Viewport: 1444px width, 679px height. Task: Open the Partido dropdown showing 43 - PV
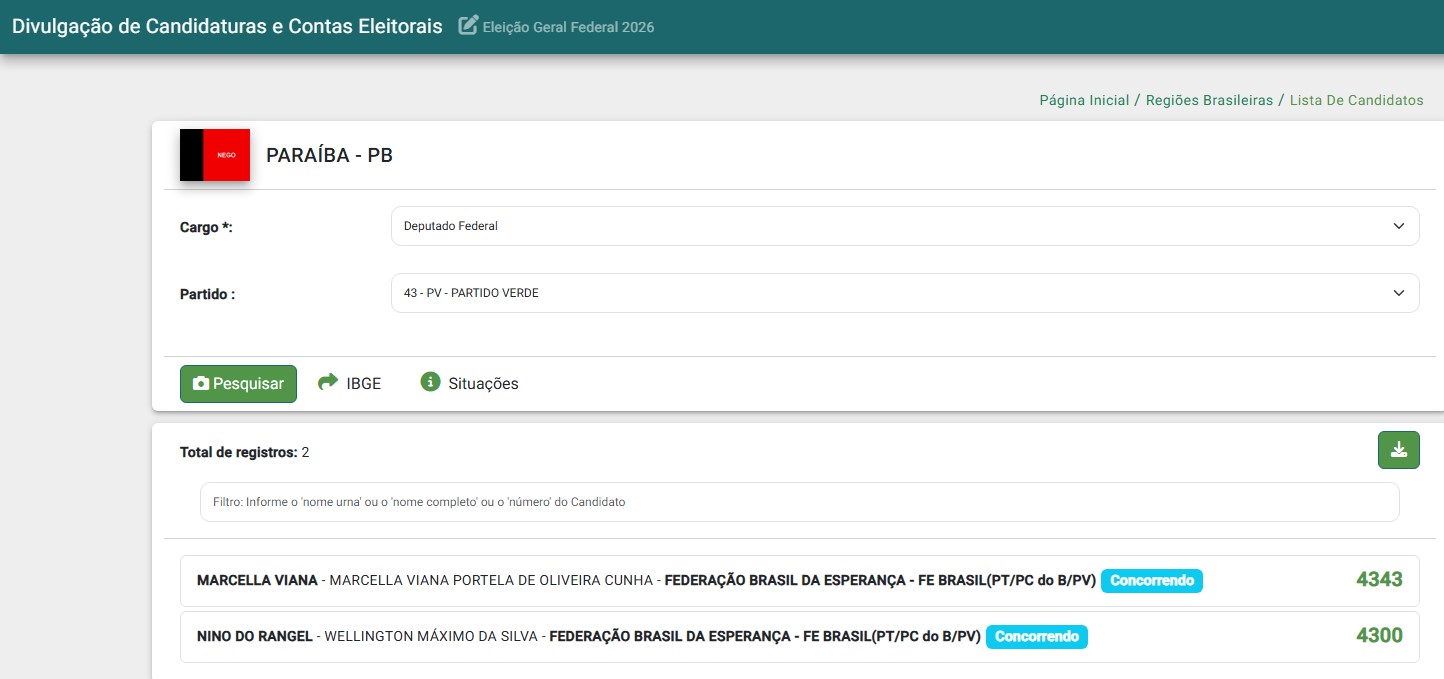point(905,293)
